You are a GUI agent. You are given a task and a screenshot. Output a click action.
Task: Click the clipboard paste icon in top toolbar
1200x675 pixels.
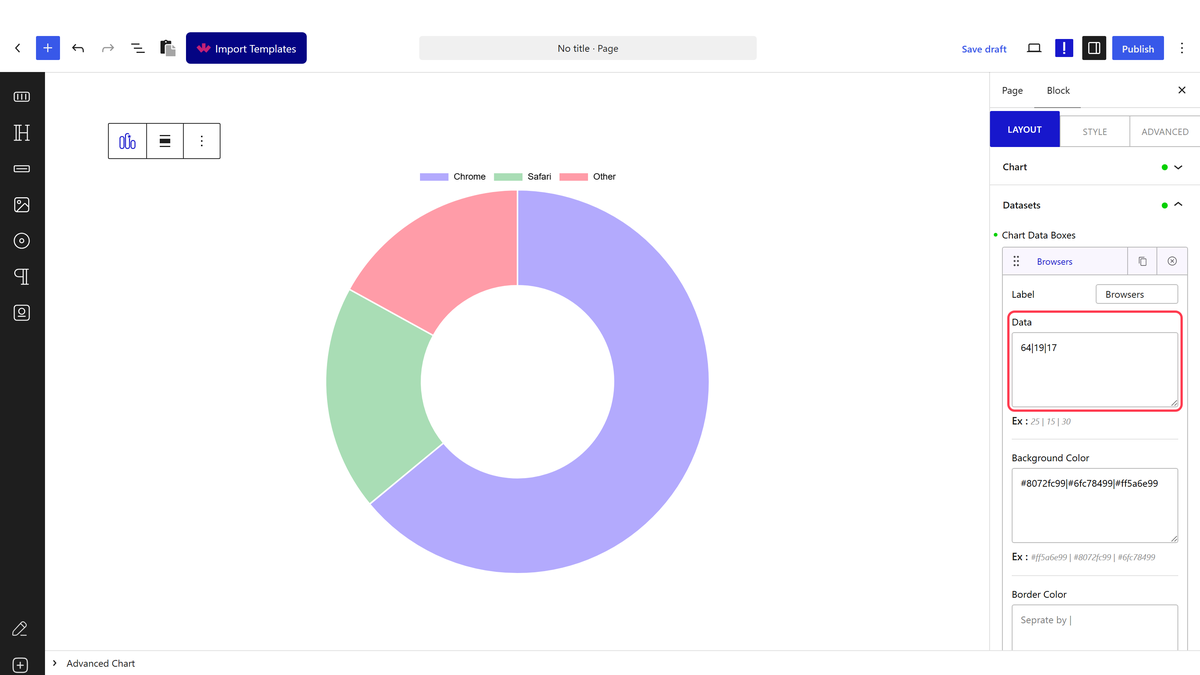click(x=168, y=48)
